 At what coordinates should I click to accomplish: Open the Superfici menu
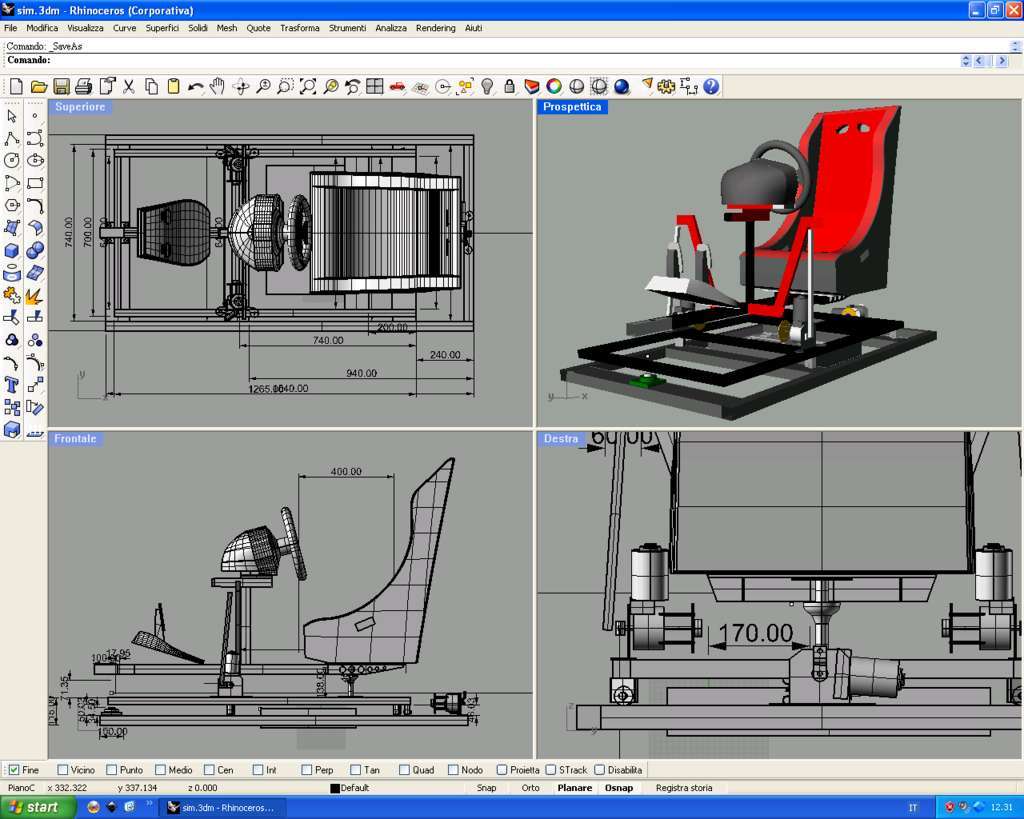pos(162,28)
